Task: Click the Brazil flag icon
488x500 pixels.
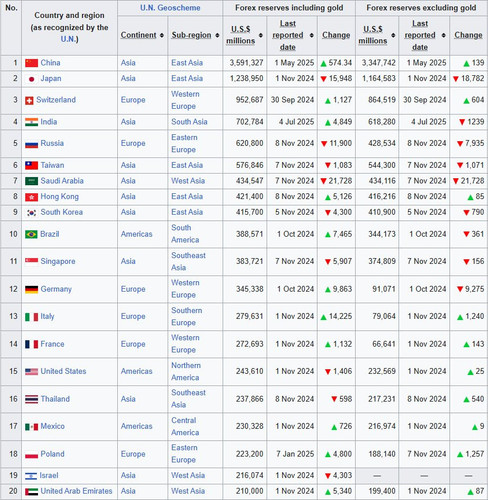Action: pos(31,234)
